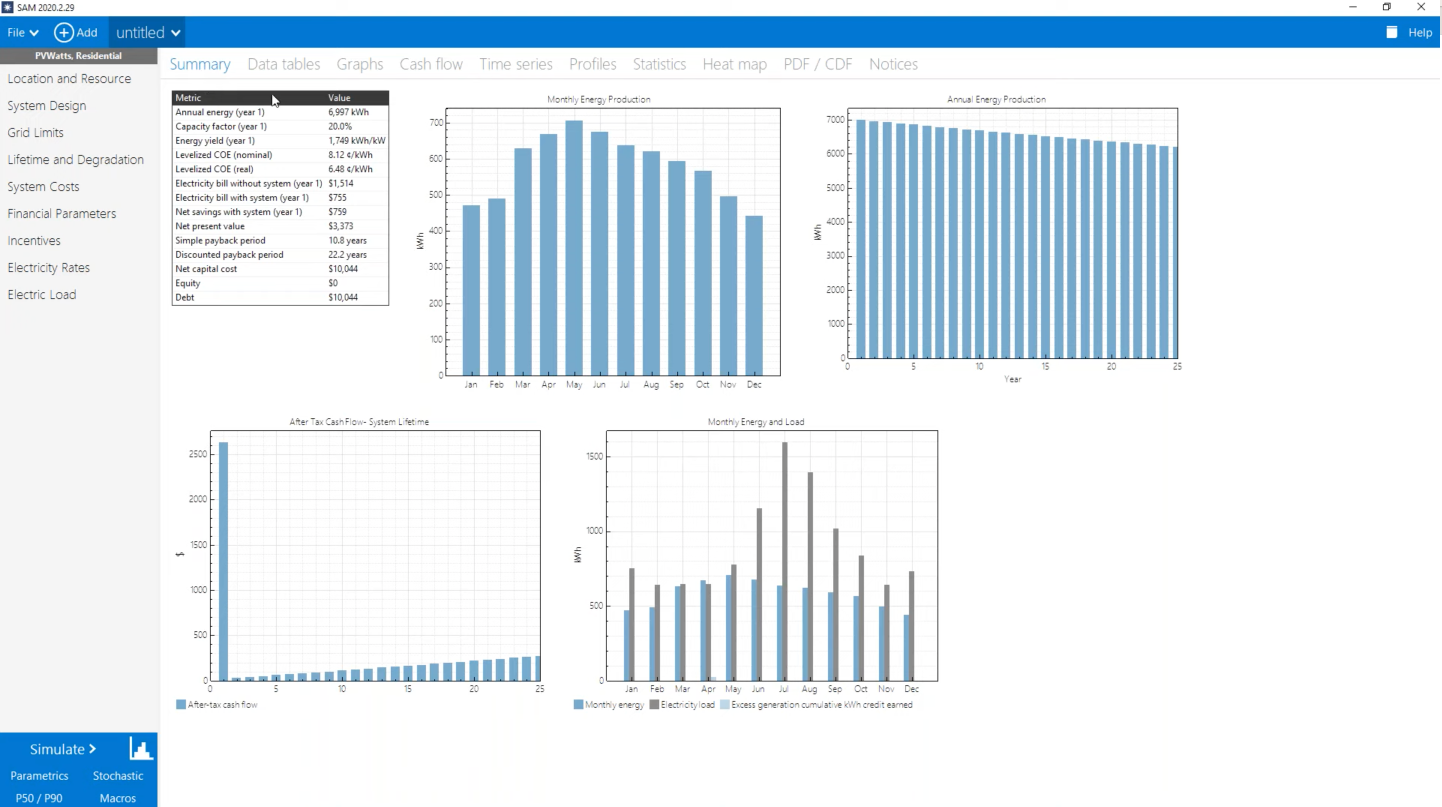The width and height of the screenshot is (1442, 807).
Task: Open the Electricity Rates input page
Action: coord(49,268)
